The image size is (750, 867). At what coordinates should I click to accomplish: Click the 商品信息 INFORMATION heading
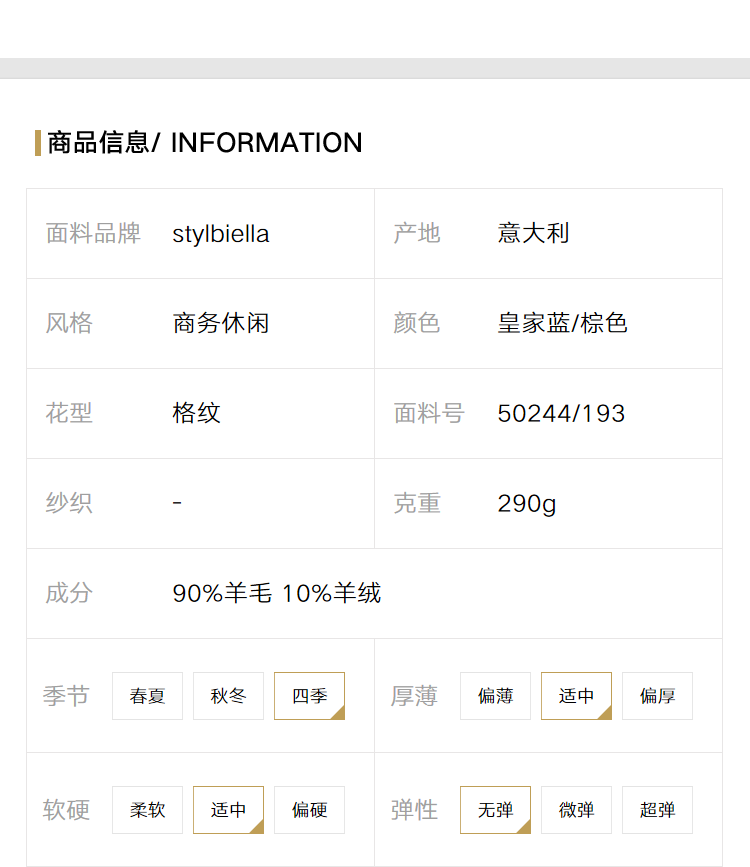click(x=205, y=143)
